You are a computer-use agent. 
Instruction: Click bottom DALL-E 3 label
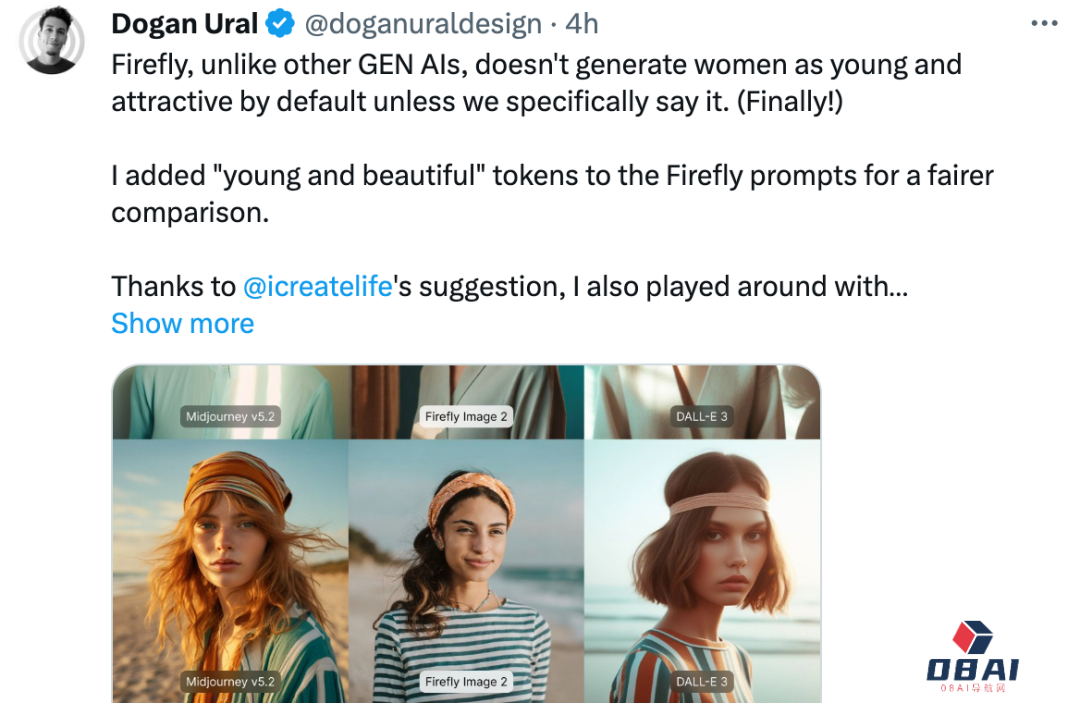[x=702, y=682]
